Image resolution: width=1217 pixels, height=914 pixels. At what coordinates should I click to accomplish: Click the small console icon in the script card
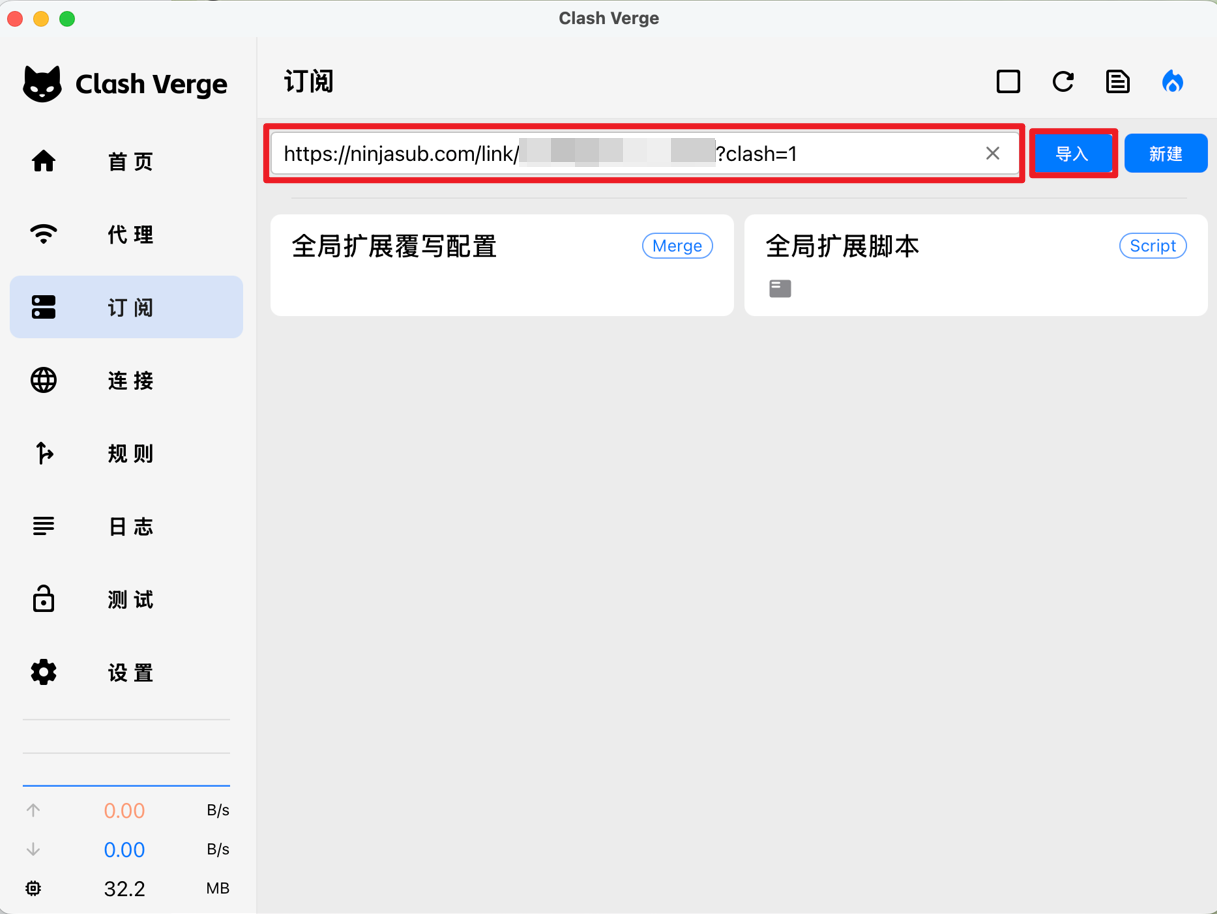(780, 289)
